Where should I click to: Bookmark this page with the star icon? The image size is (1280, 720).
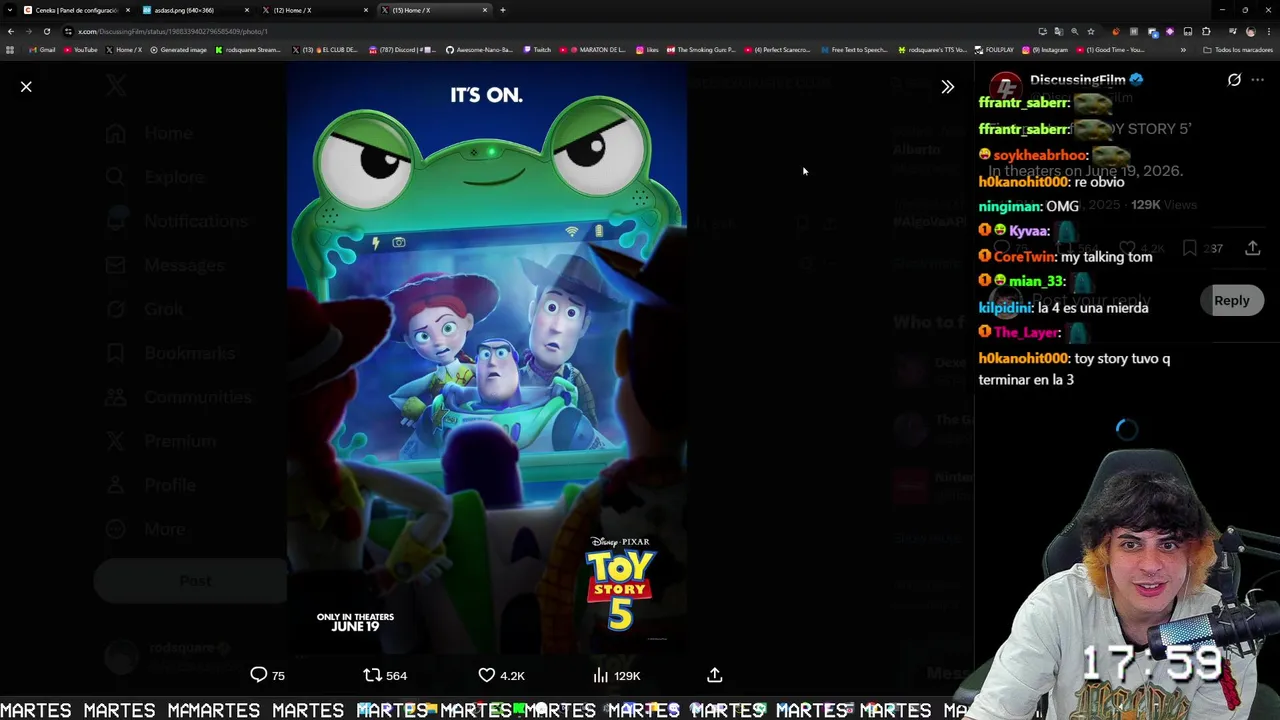click(x=1090, y=31)
